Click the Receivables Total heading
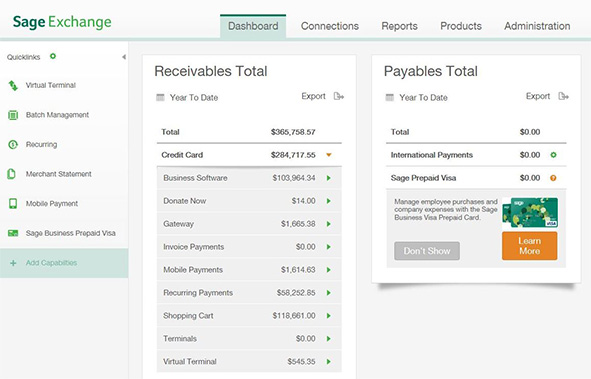The width and height of the screenshot is (591, 379). tap(211, 71)
